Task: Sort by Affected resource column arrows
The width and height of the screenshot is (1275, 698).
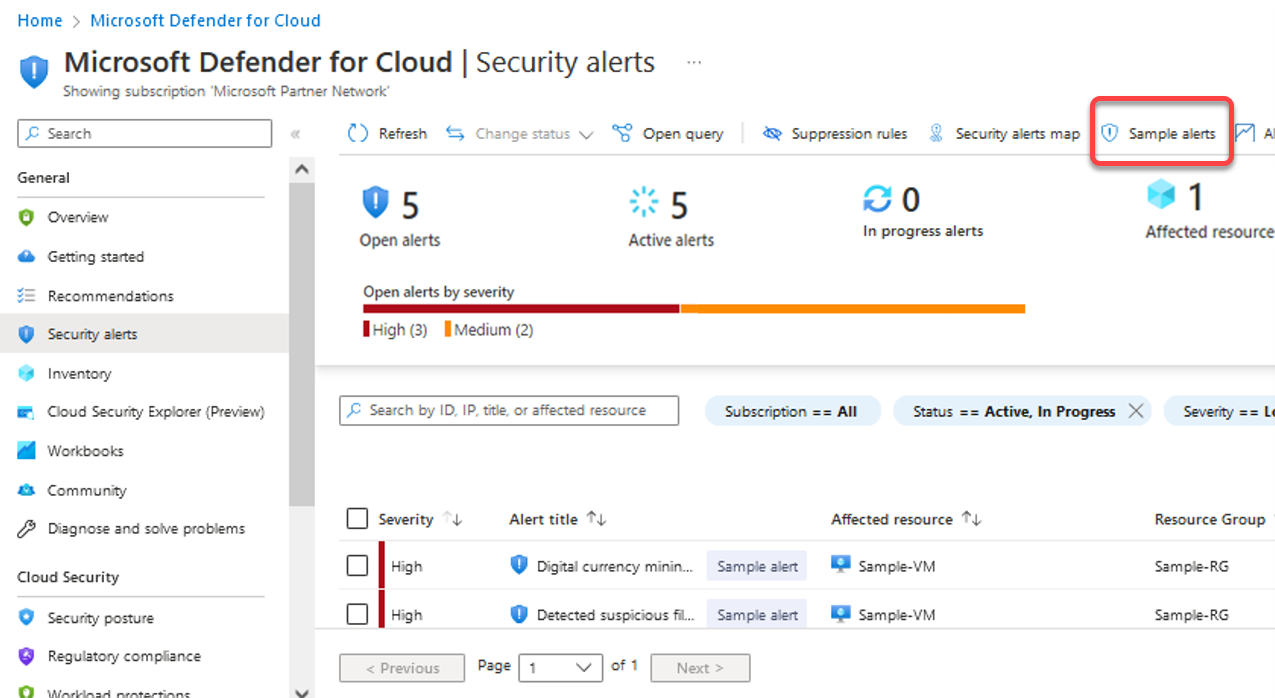Action: (971, 519)
